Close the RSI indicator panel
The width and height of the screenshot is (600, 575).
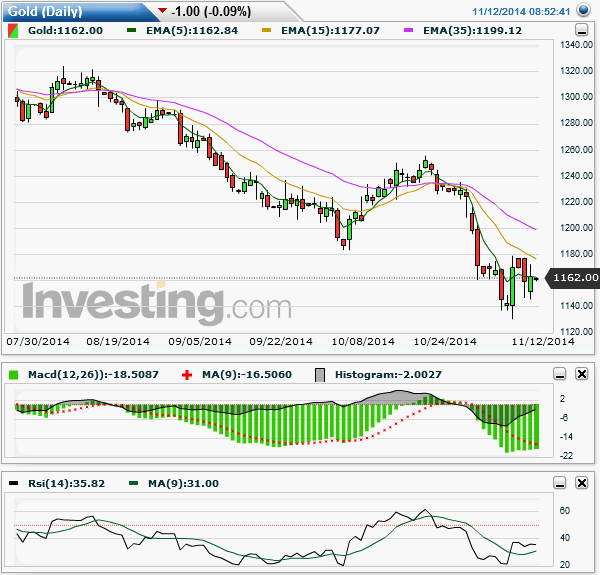point(582,483)
